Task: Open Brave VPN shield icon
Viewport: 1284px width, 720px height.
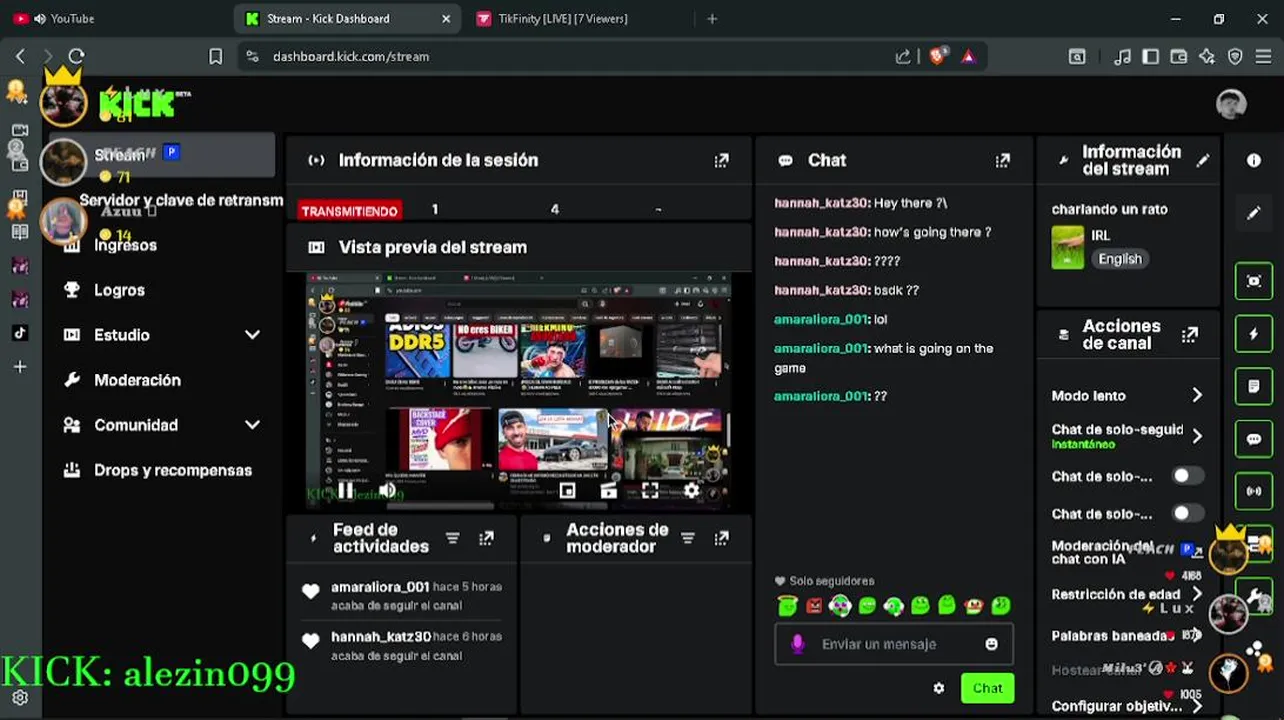Action: click(1235, 57)
